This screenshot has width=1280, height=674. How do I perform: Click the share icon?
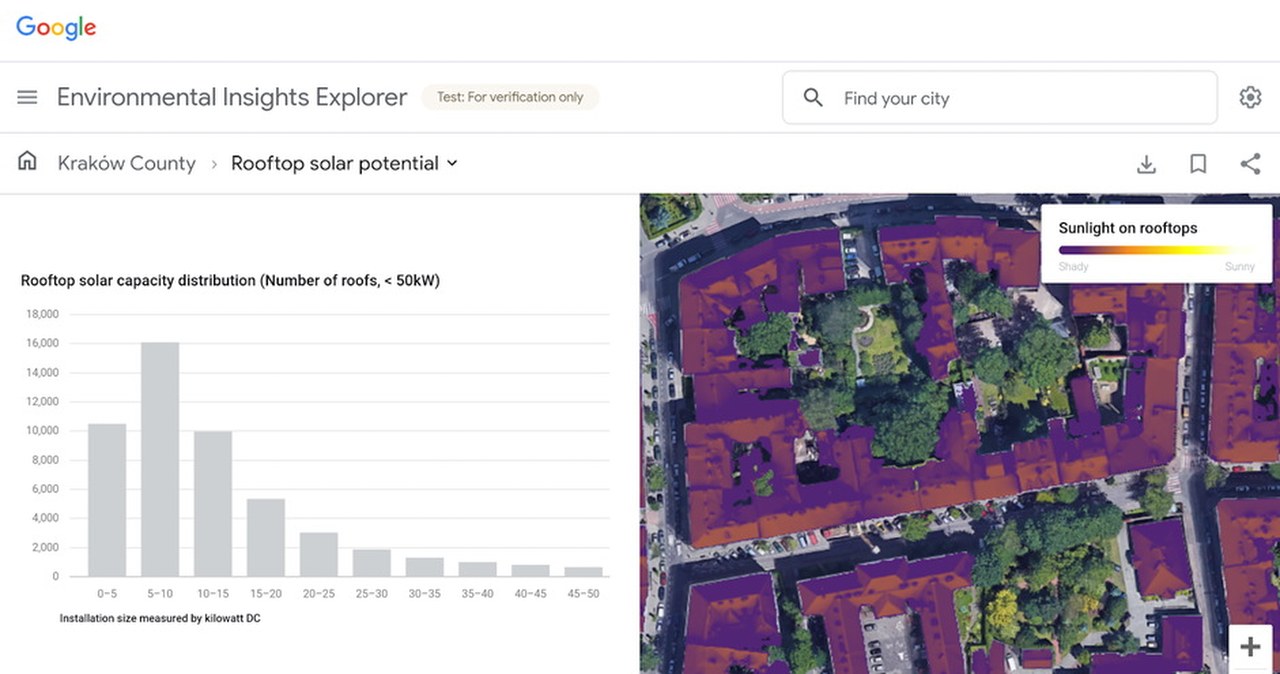(1250, 163)
